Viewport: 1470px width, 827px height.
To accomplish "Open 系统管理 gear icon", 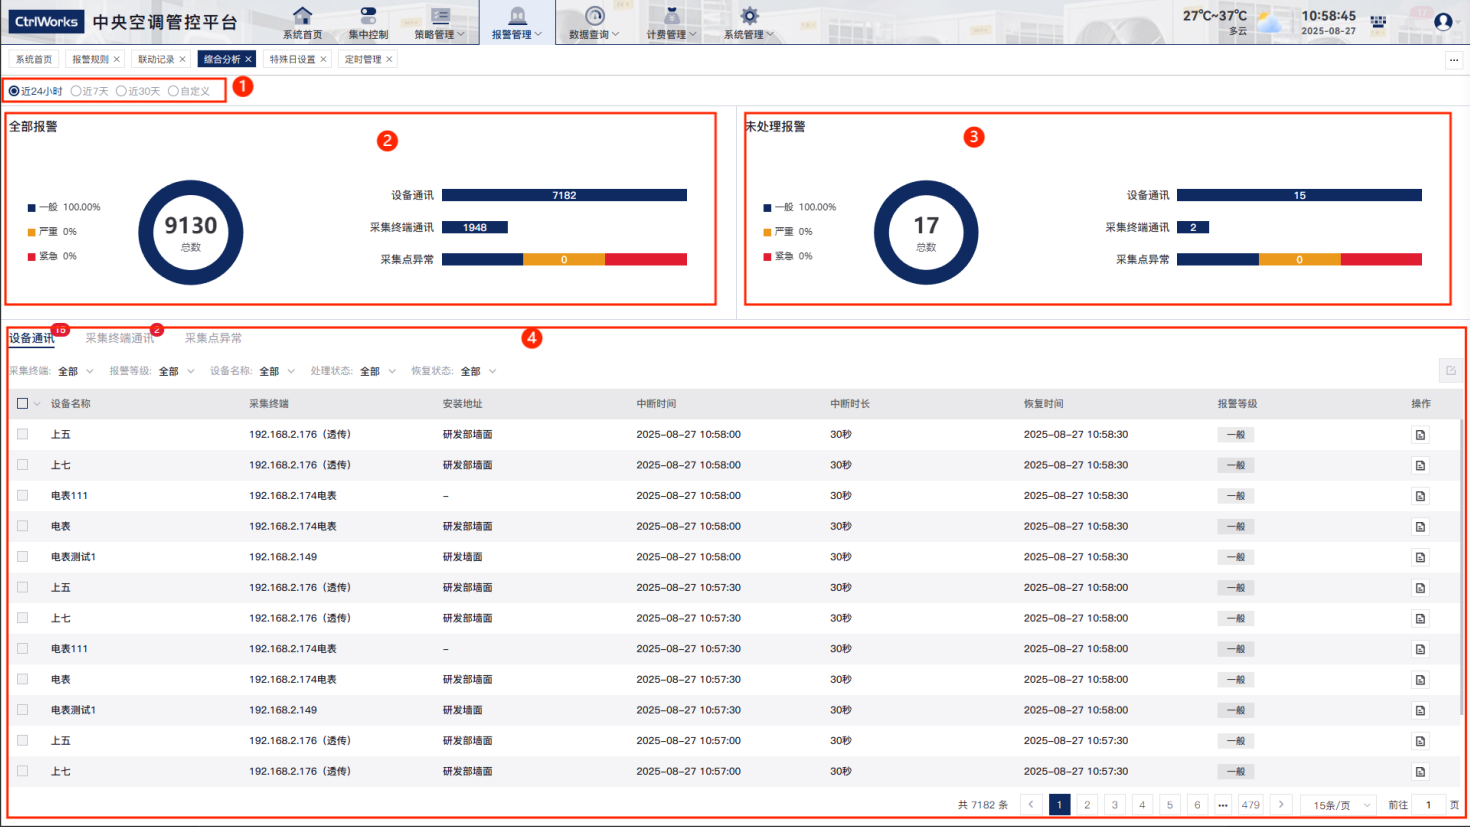I will pyautogui.click(x=749, y=16).
